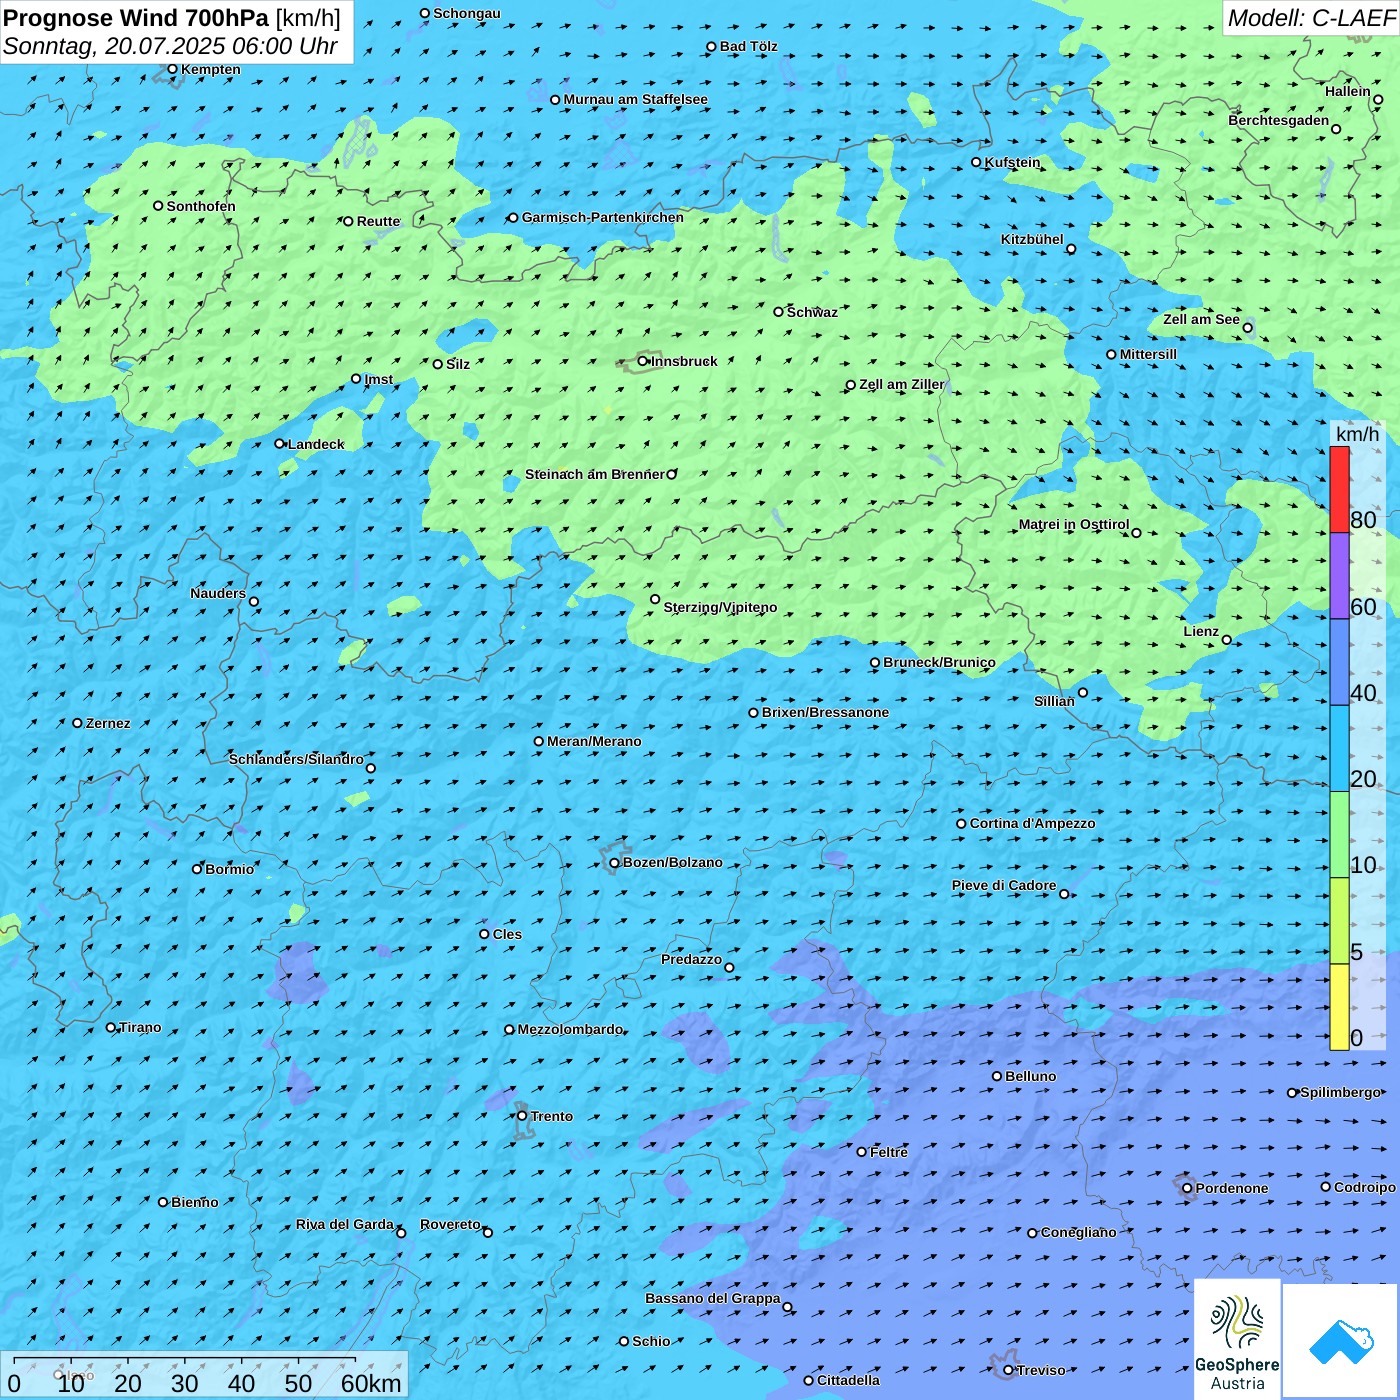Click the yellow 0 km/h legend color

coord(1339,1007)
